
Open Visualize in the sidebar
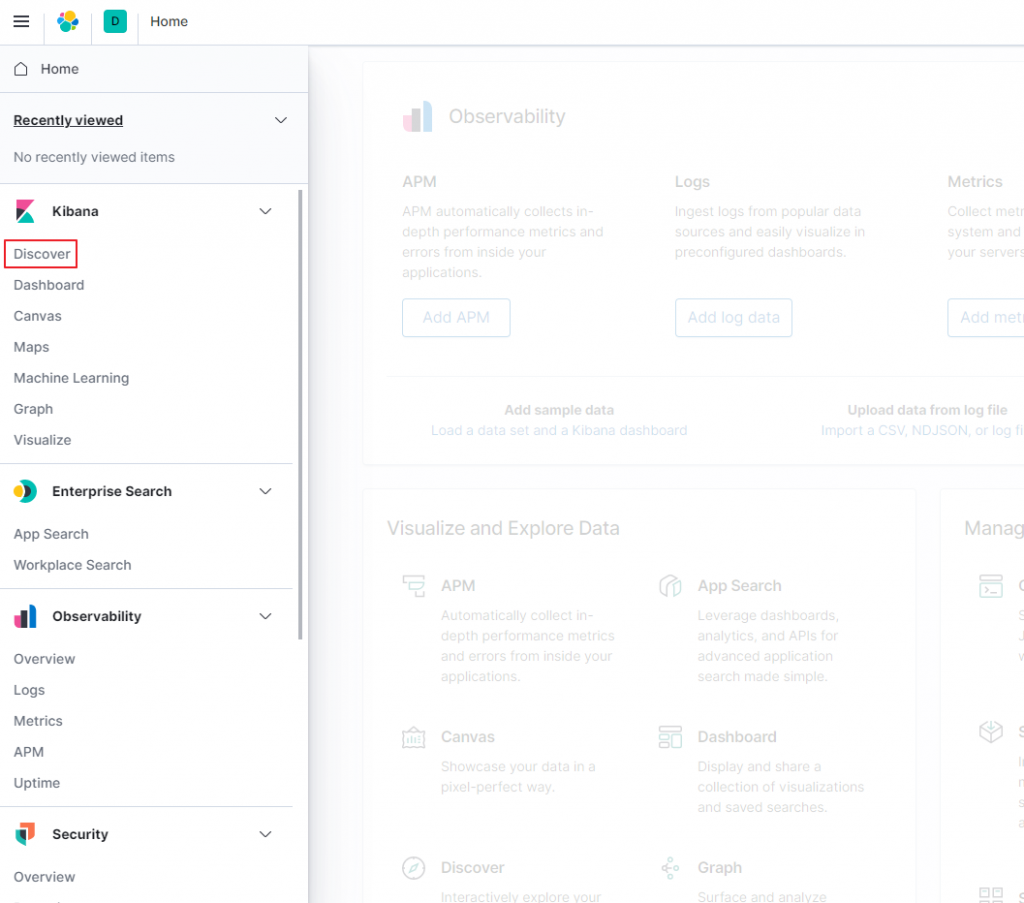[42, 440]
